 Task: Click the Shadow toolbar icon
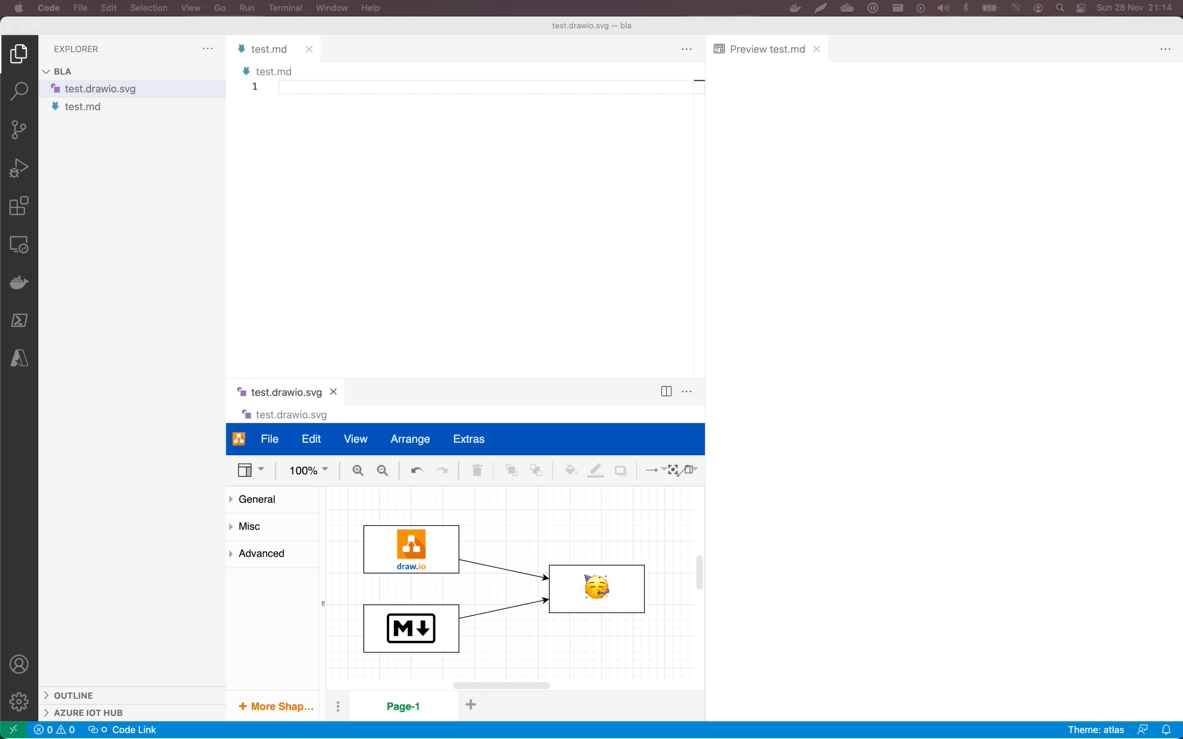point(620,471)
